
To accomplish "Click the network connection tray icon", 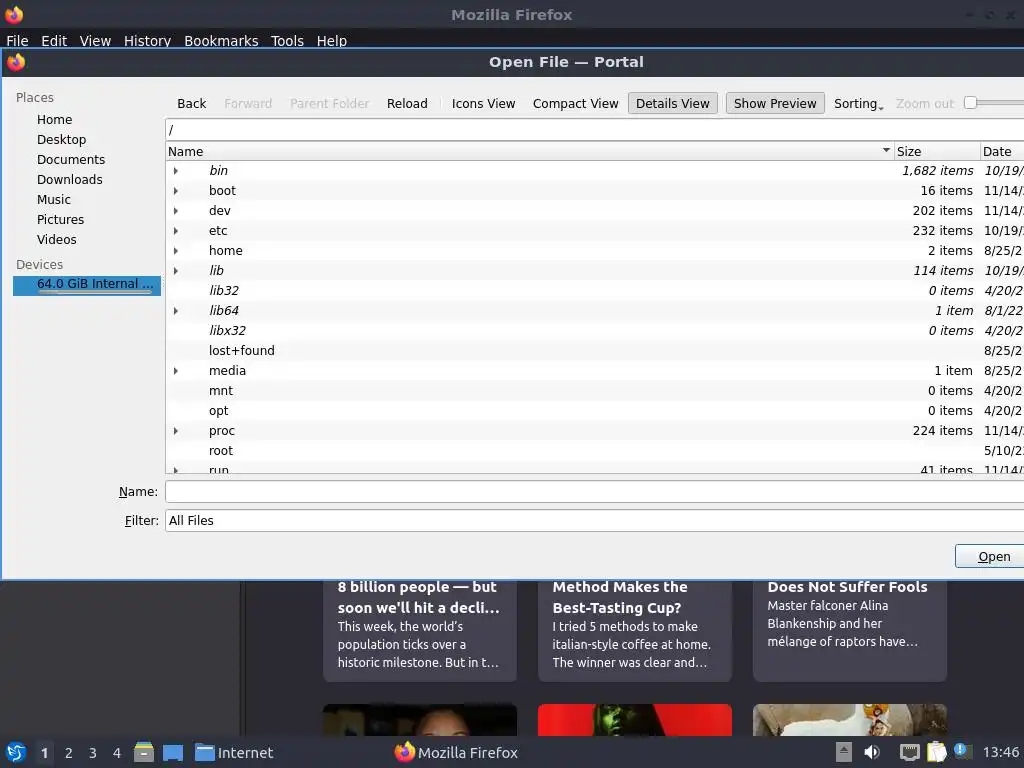I will (909, 752).
